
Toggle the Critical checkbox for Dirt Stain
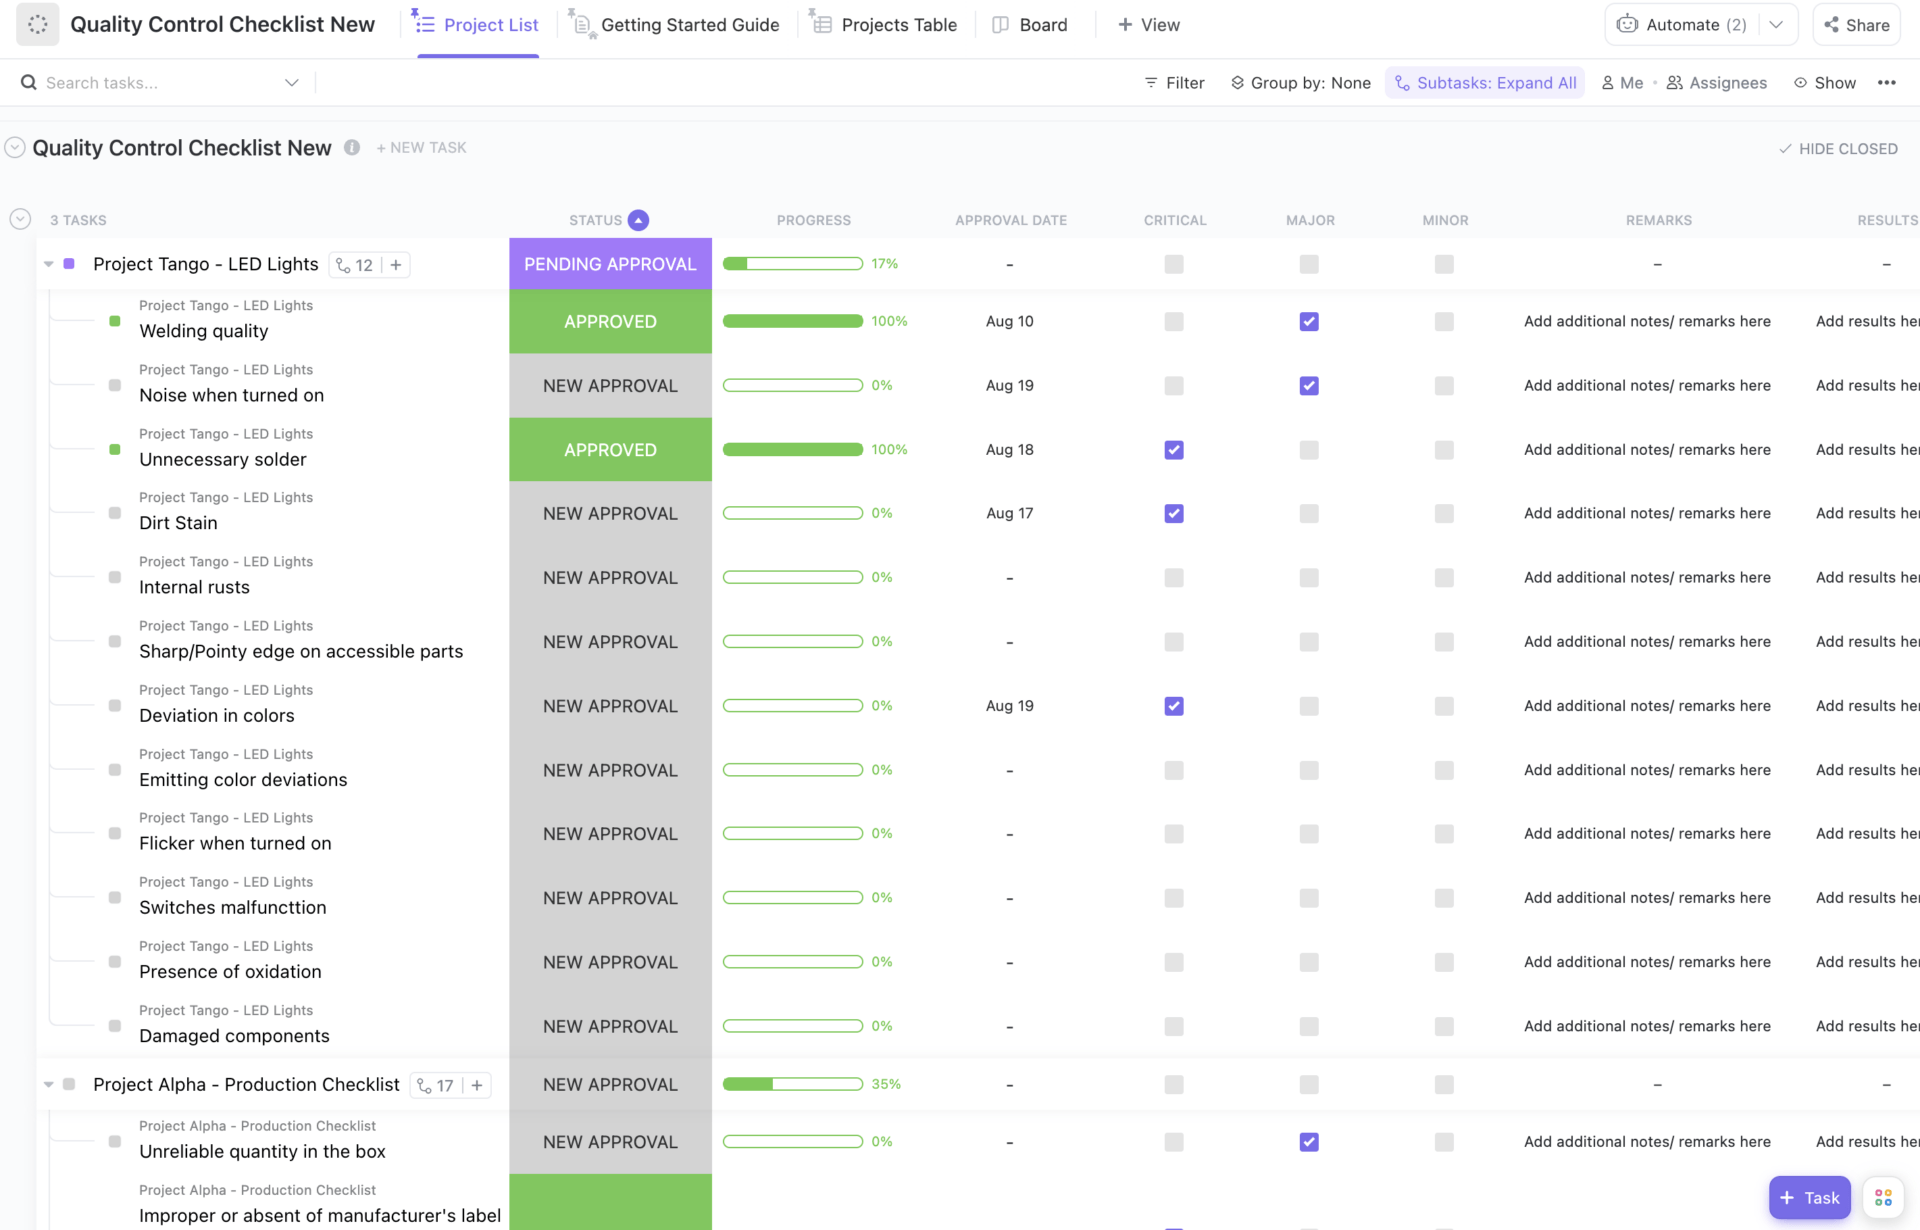(x=1174, y=514)
